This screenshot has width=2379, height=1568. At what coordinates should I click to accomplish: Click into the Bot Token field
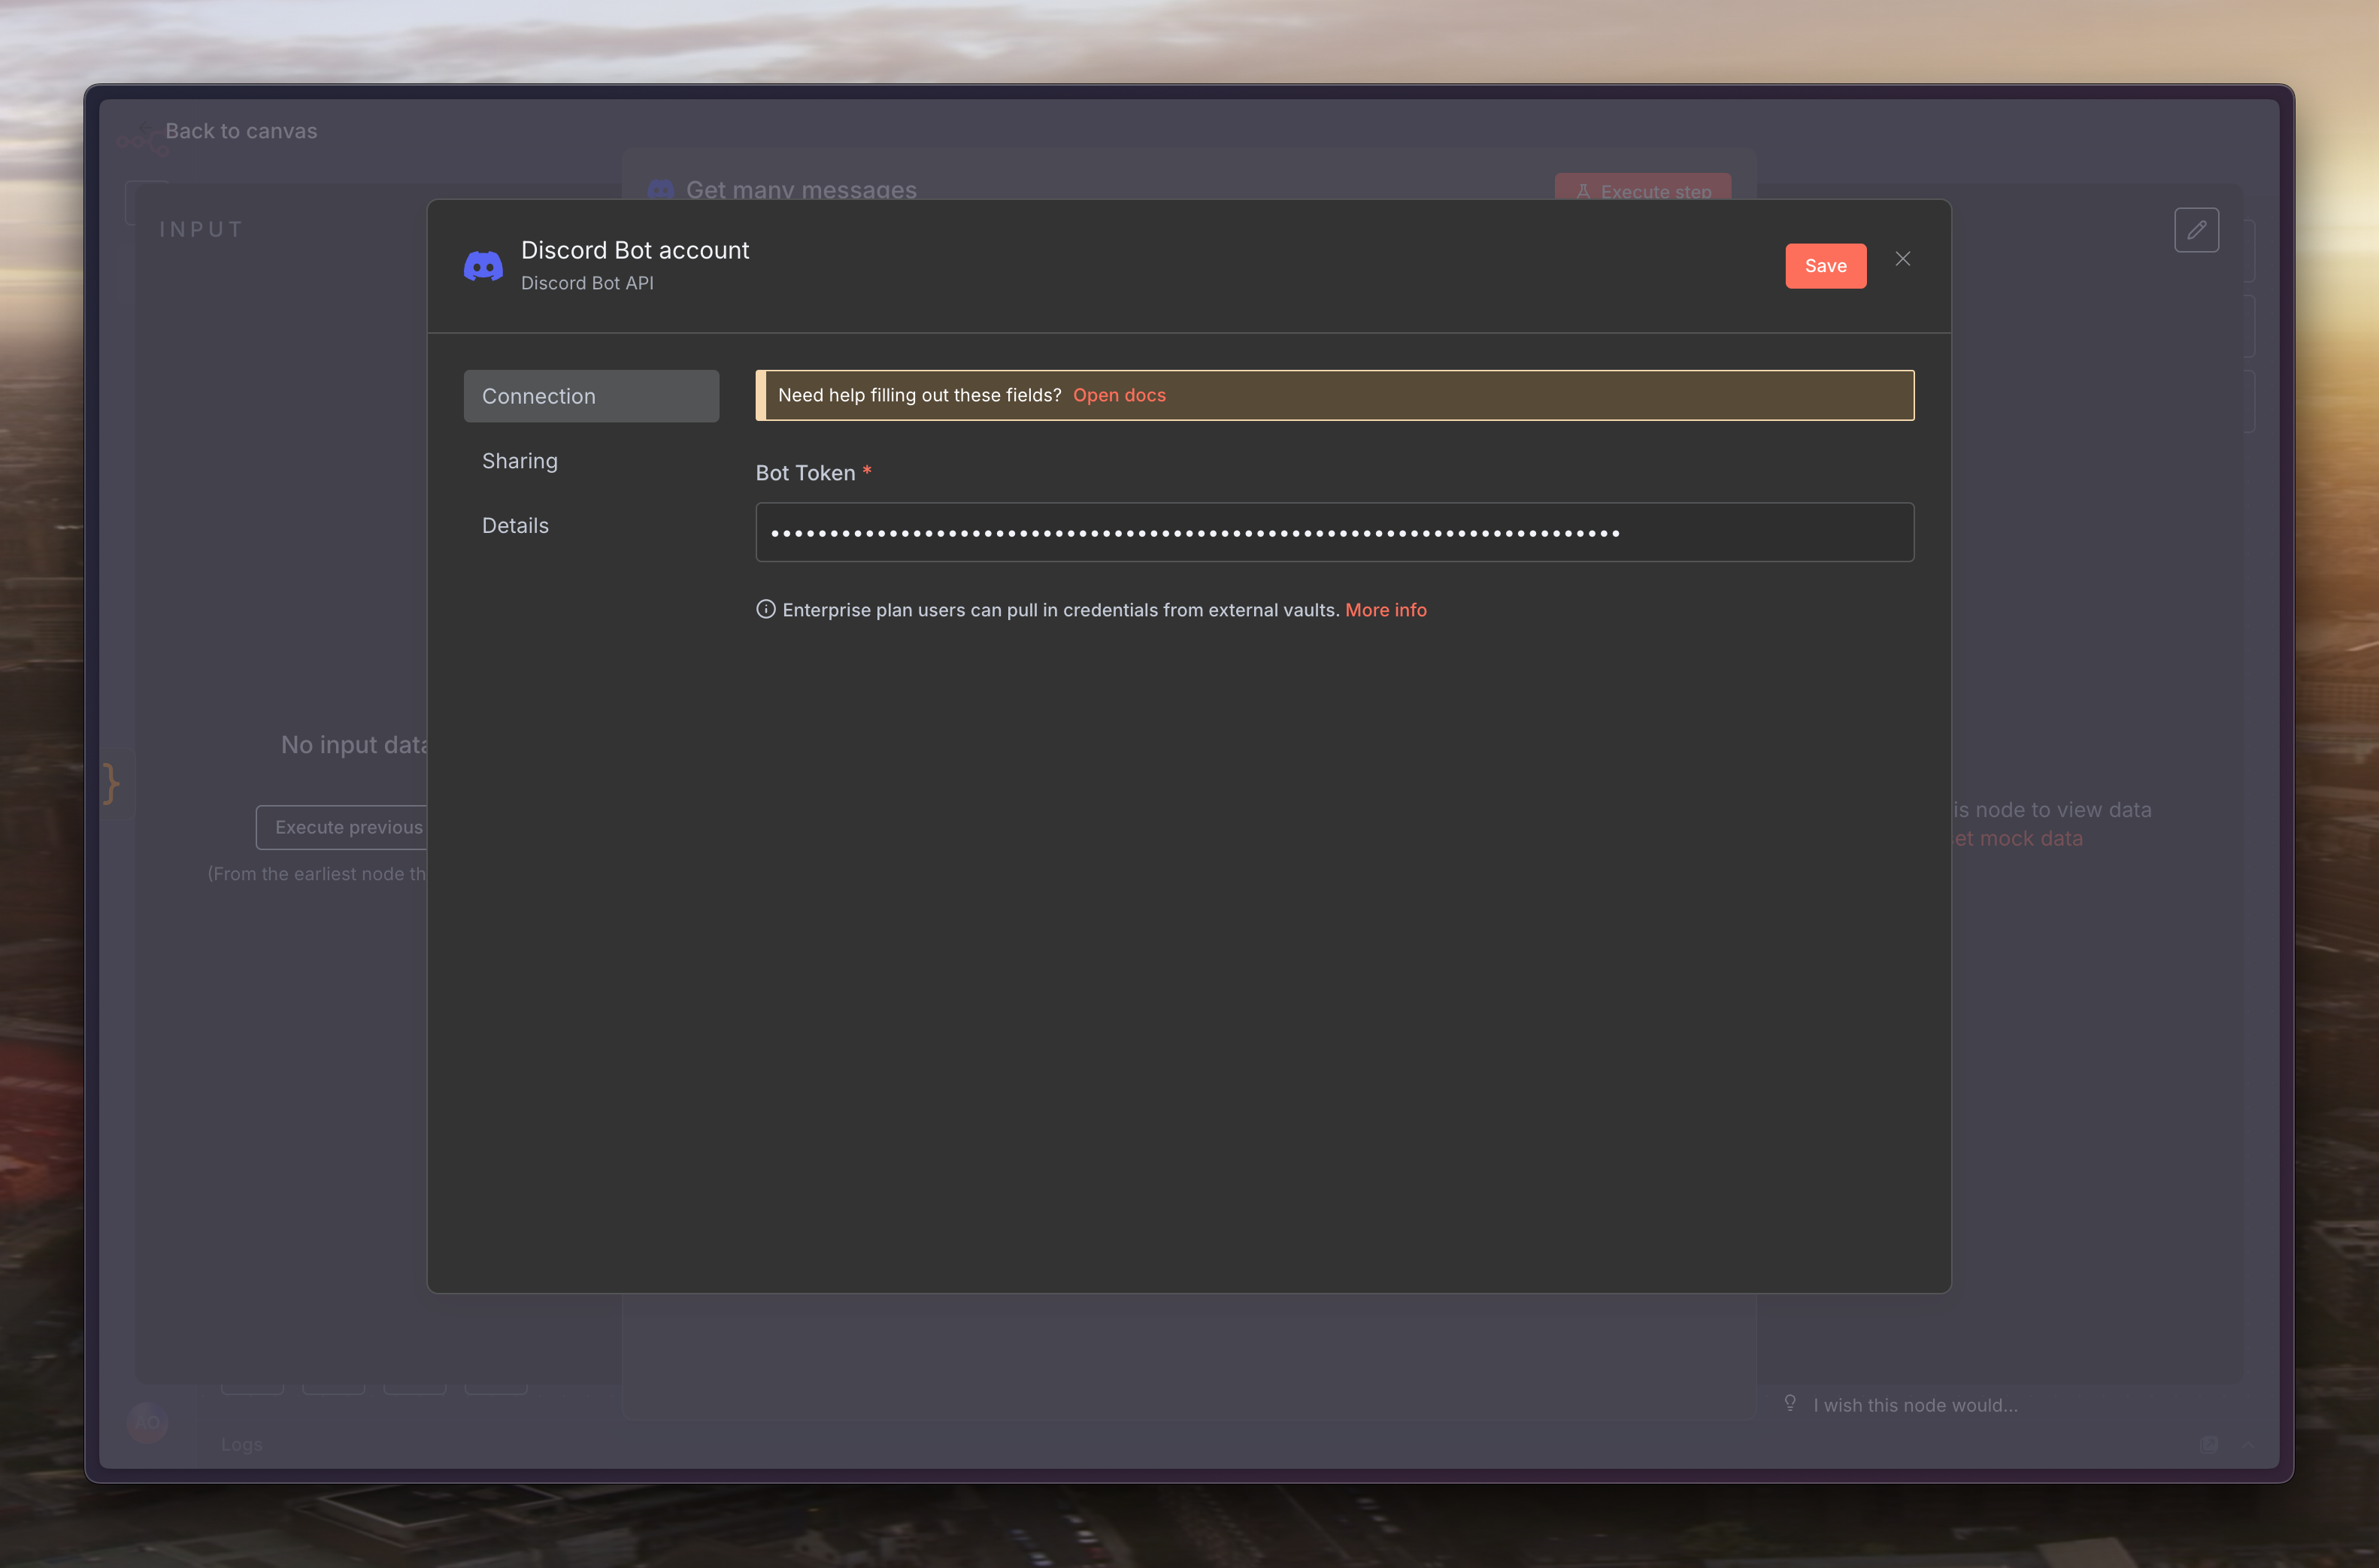click(x=1334, y=532)
